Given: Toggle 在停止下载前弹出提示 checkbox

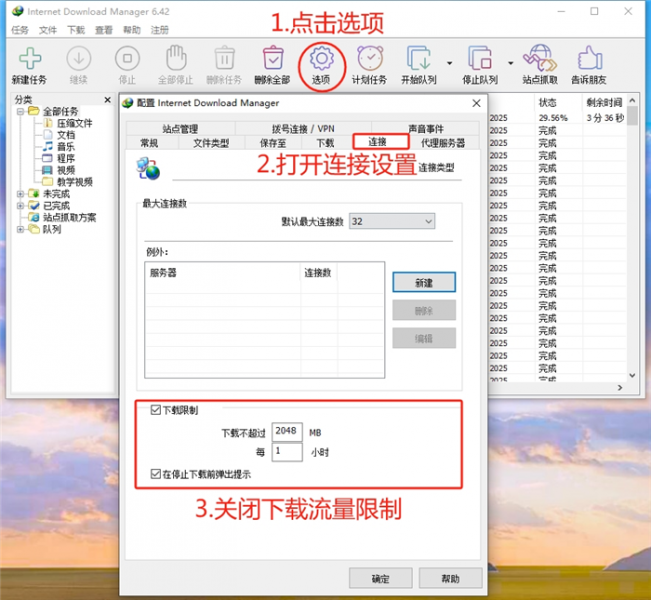Looking at the screenshot, I should pos(156,474).
